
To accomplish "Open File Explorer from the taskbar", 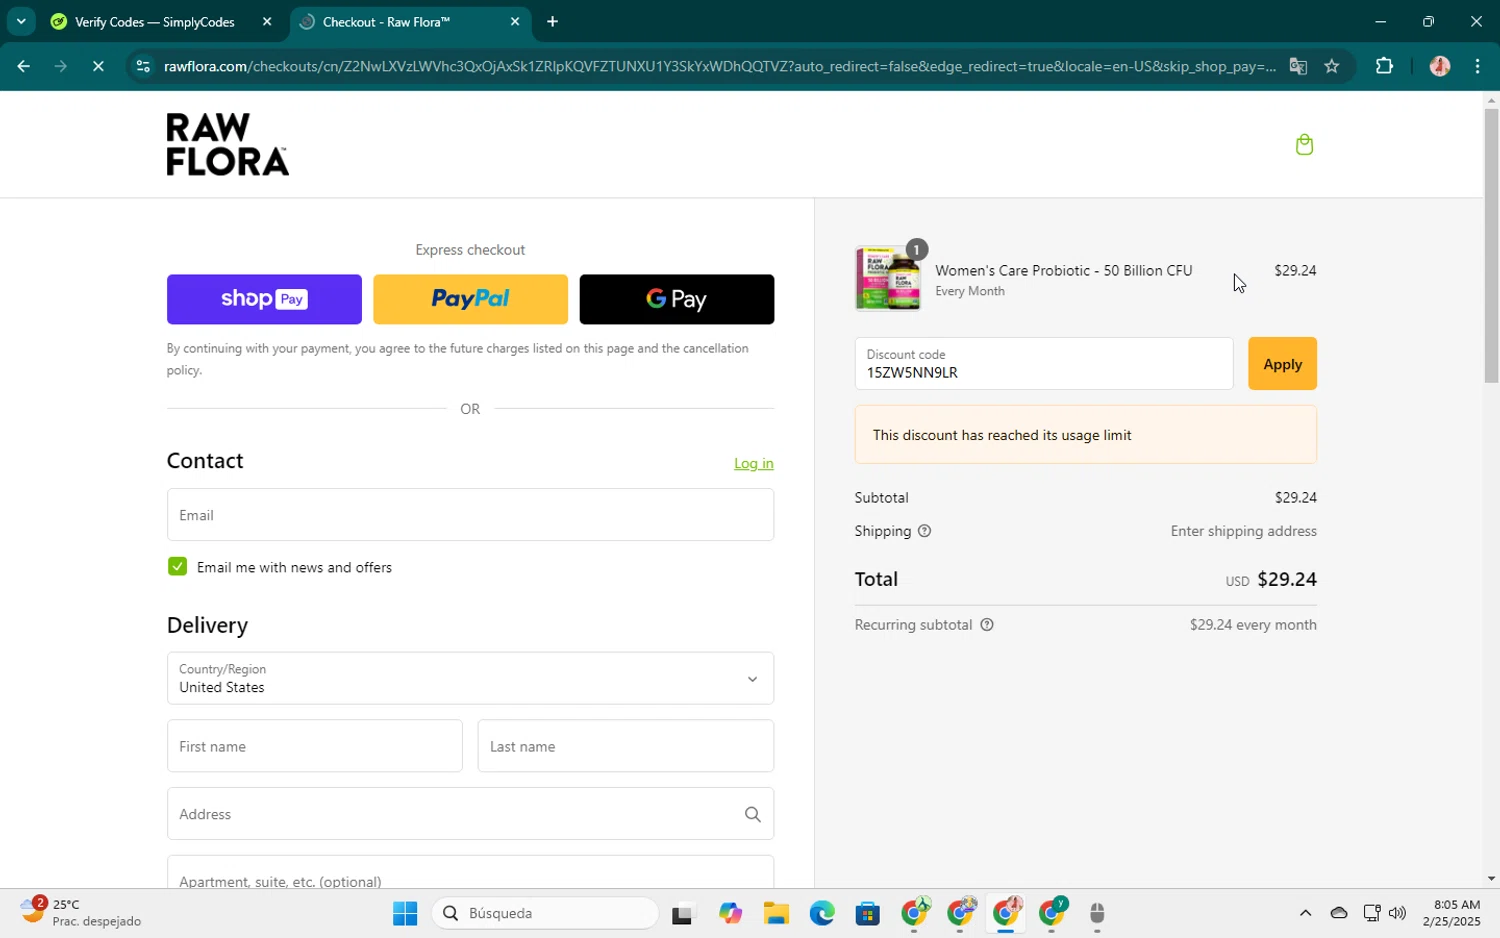I will (x=776, y=913).
